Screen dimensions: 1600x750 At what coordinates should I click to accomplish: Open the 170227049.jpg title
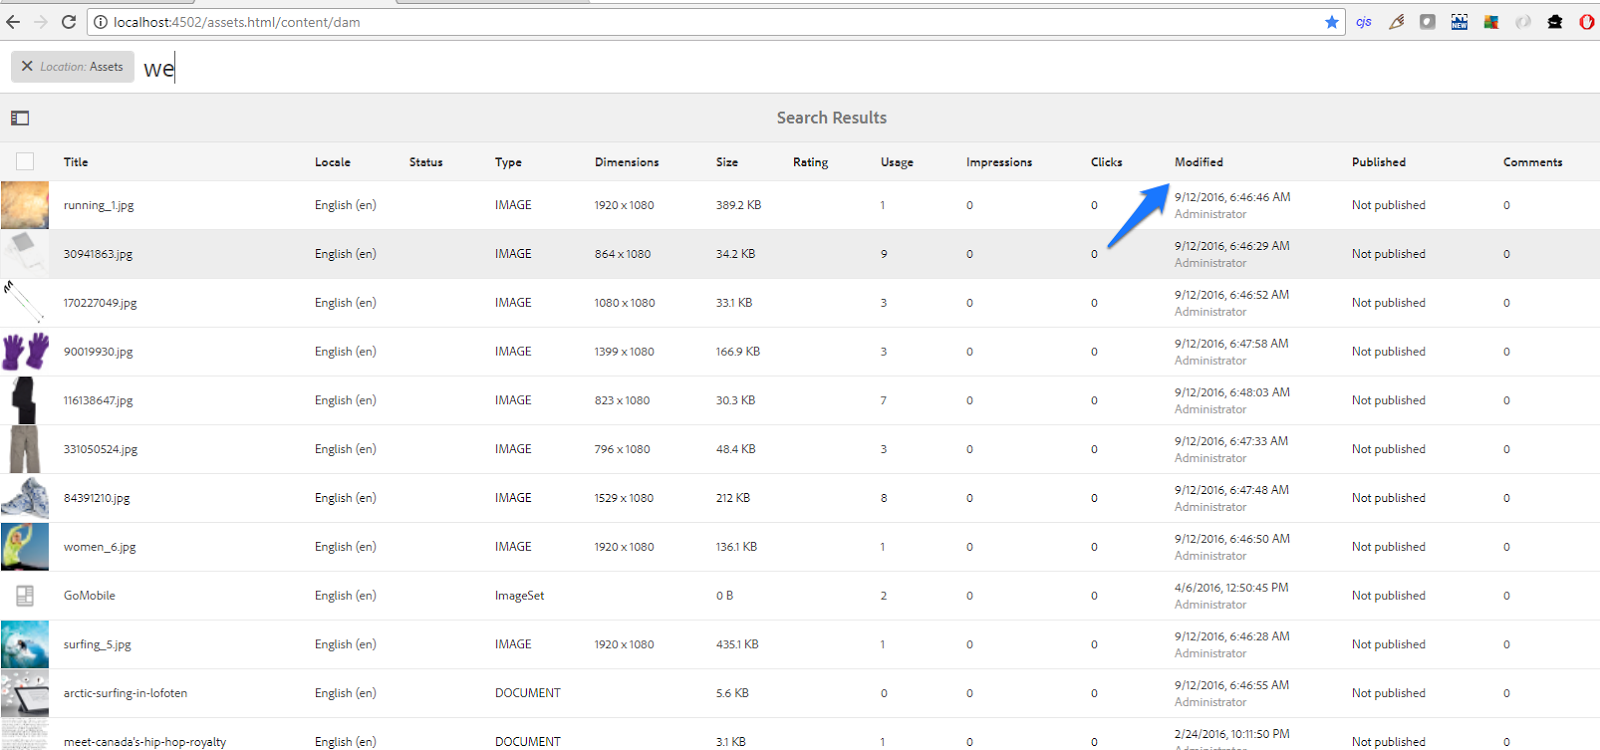[100, 303]
